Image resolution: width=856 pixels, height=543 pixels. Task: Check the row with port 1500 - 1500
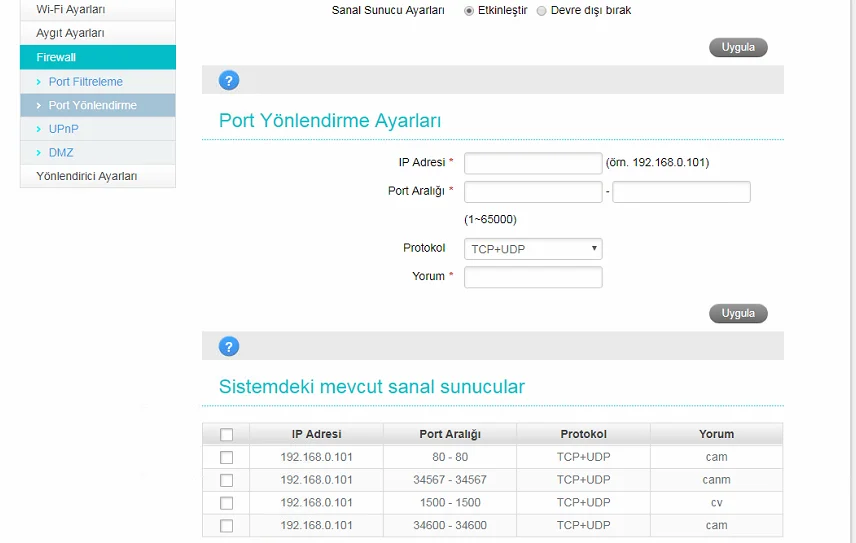[226, 503]
